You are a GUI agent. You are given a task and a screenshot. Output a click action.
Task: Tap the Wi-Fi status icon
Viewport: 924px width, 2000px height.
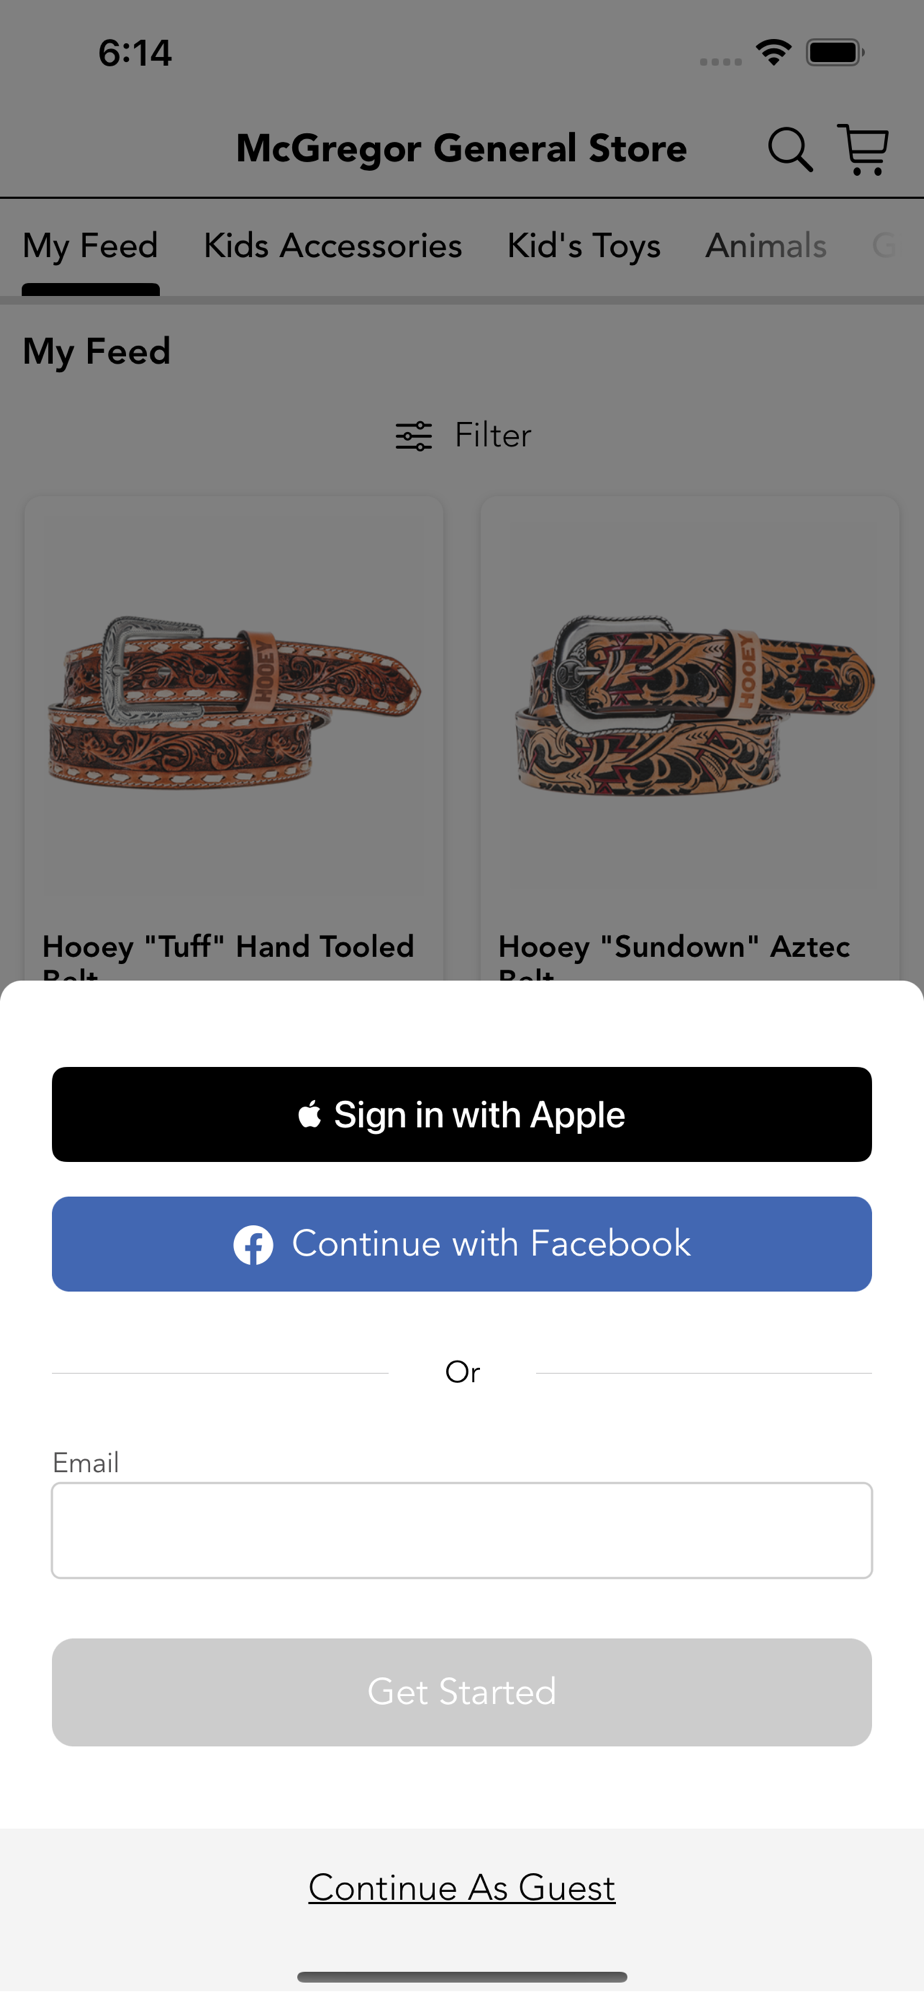click(x=774, y=52)
